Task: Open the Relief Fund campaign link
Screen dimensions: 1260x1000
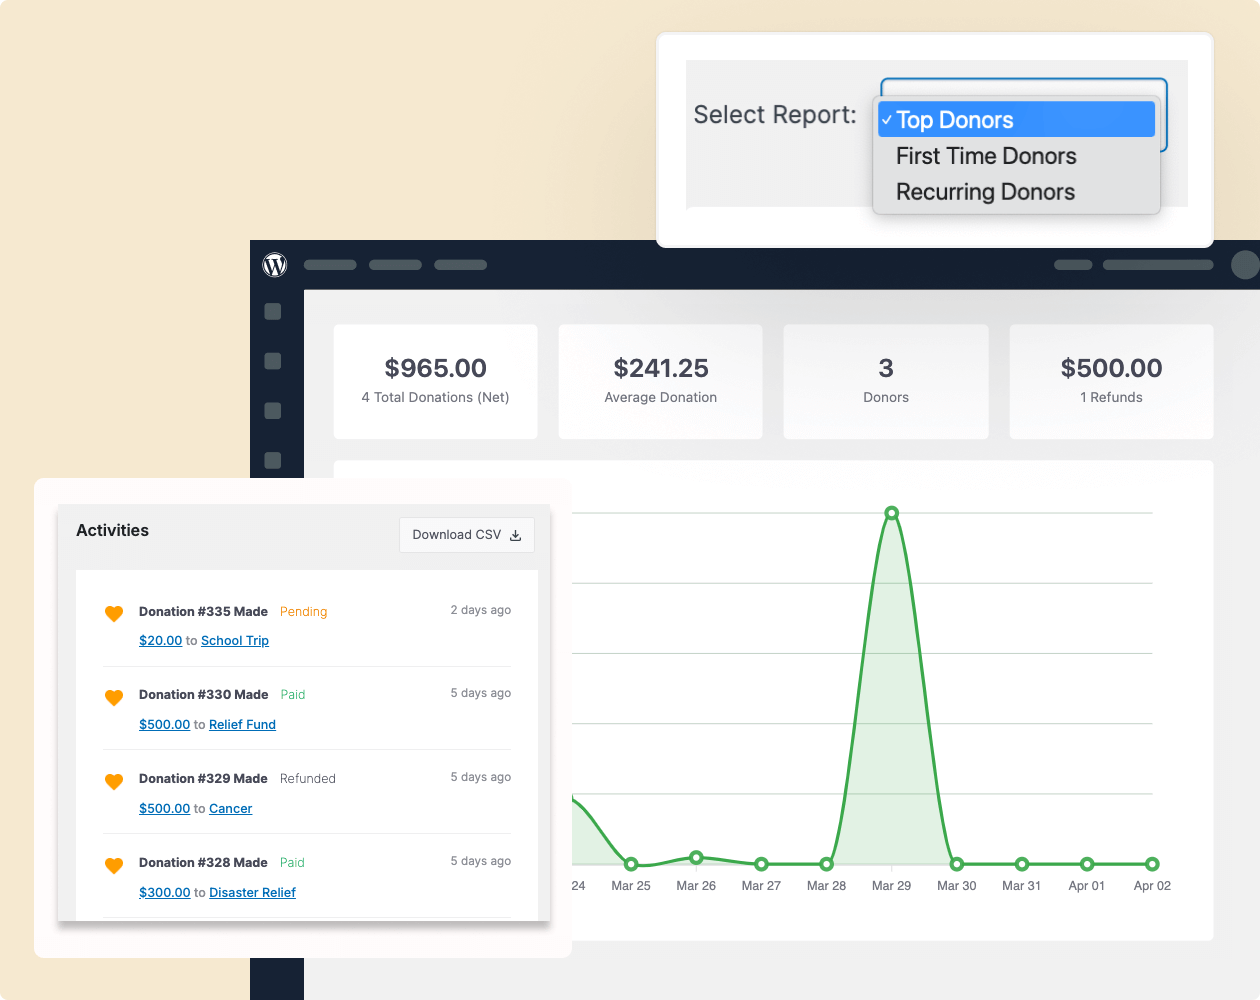Action: 242,725
